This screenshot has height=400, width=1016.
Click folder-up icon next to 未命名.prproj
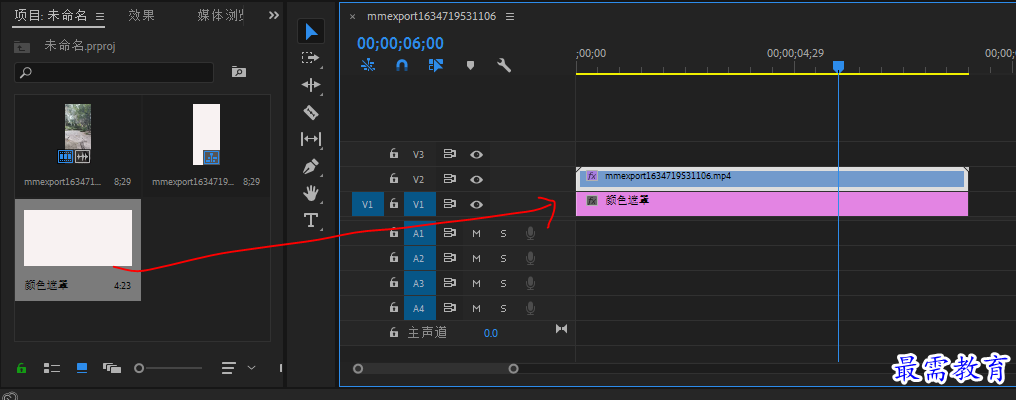click(23, 47)
